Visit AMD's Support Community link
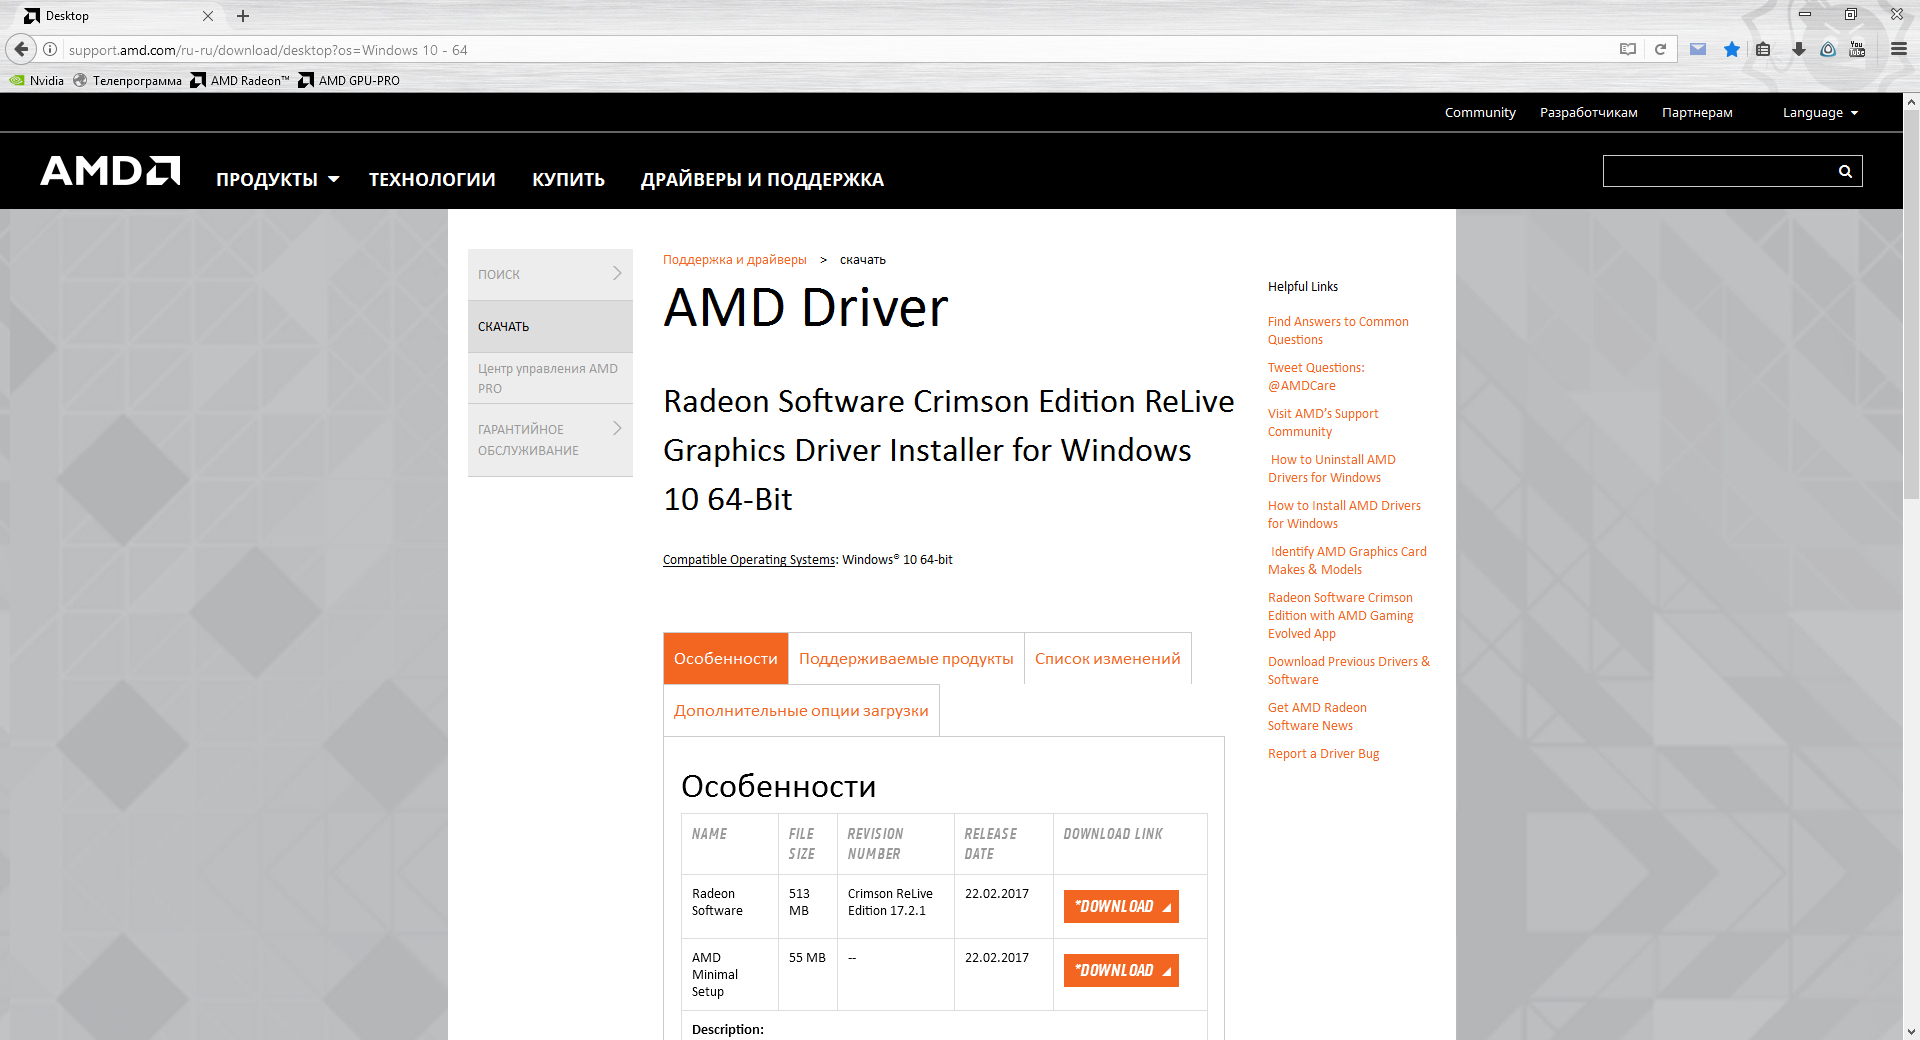This screenshot has height=1040, width=1920. point(1323,423)
